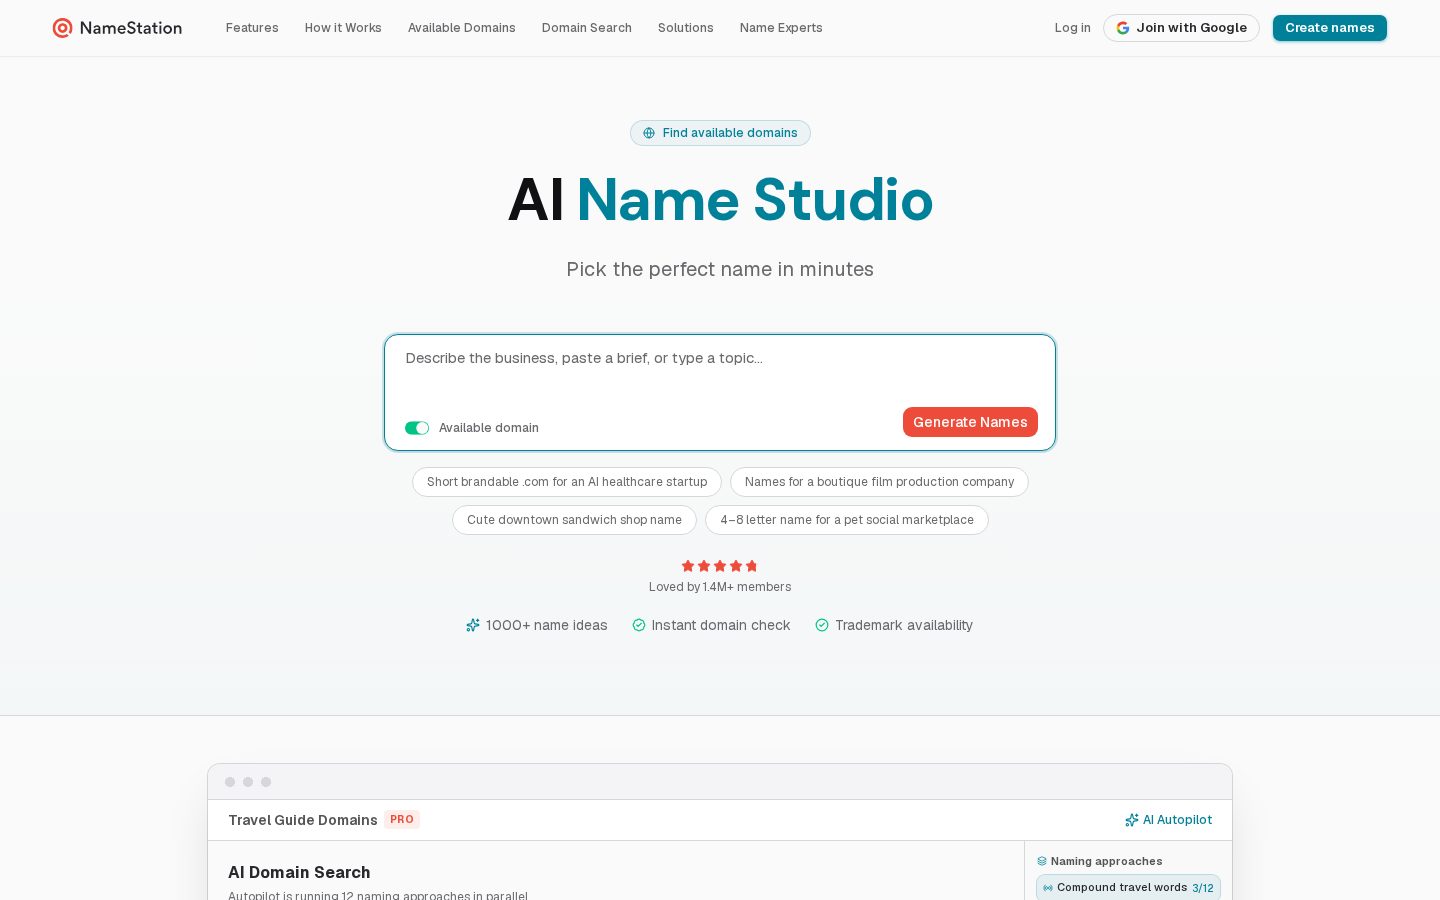Click the PRO badge beside Travel Guide Domains
Screen dimensions: 1440x900
coord(402,820)
